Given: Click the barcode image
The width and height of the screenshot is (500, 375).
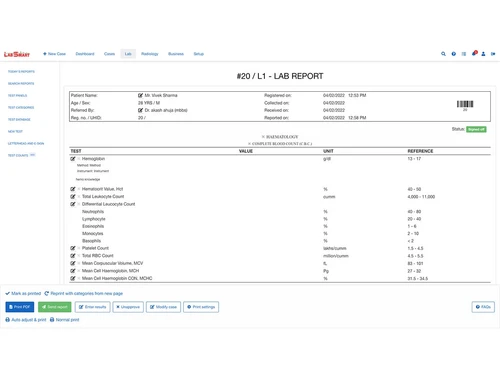Looking at the screenshot, I should (x=465, y=104).
